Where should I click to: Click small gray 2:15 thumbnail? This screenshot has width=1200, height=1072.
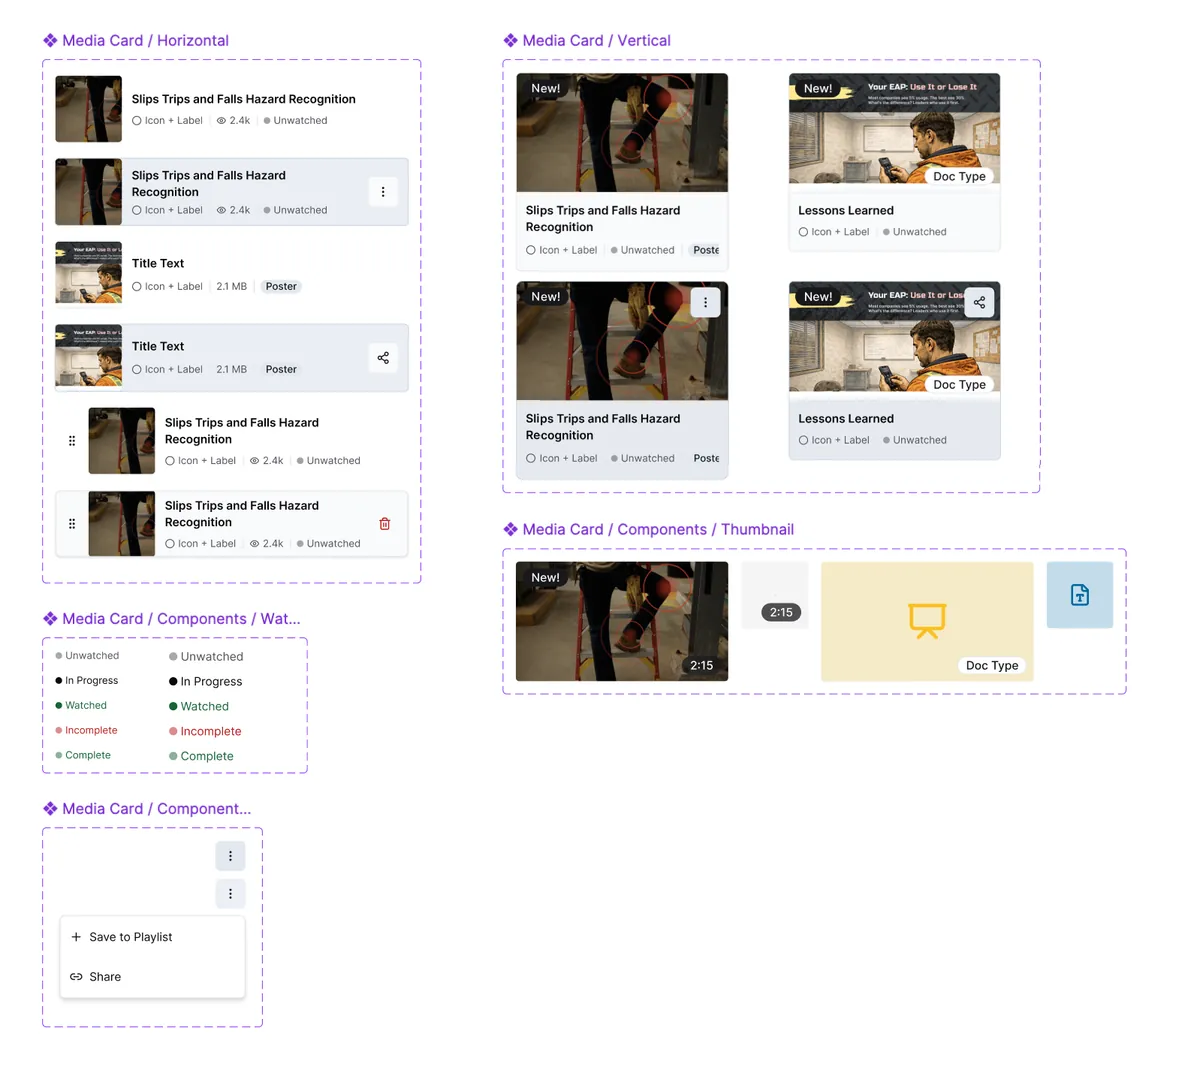[775, 595]
